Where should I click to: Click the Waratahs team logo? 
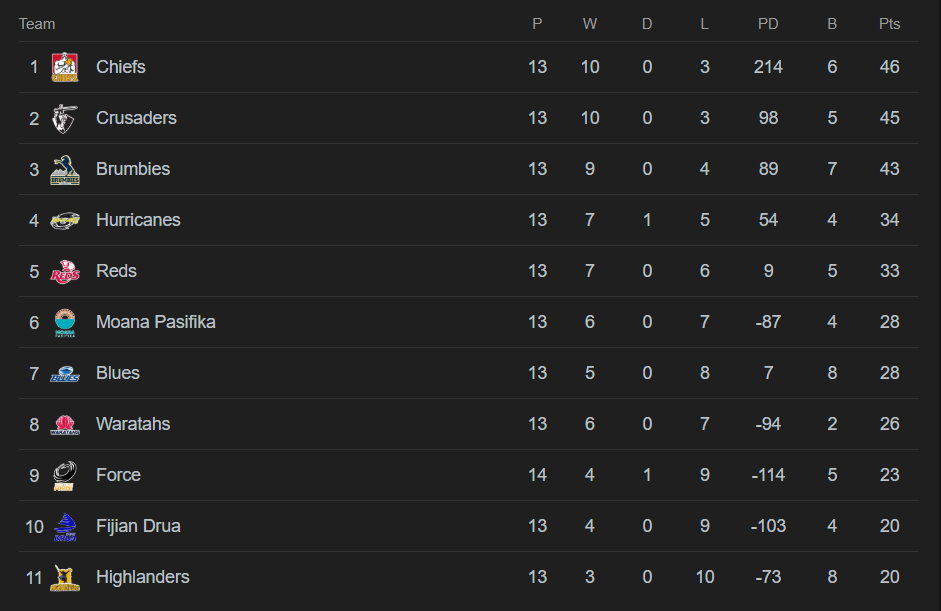click(x=65, y=424)
